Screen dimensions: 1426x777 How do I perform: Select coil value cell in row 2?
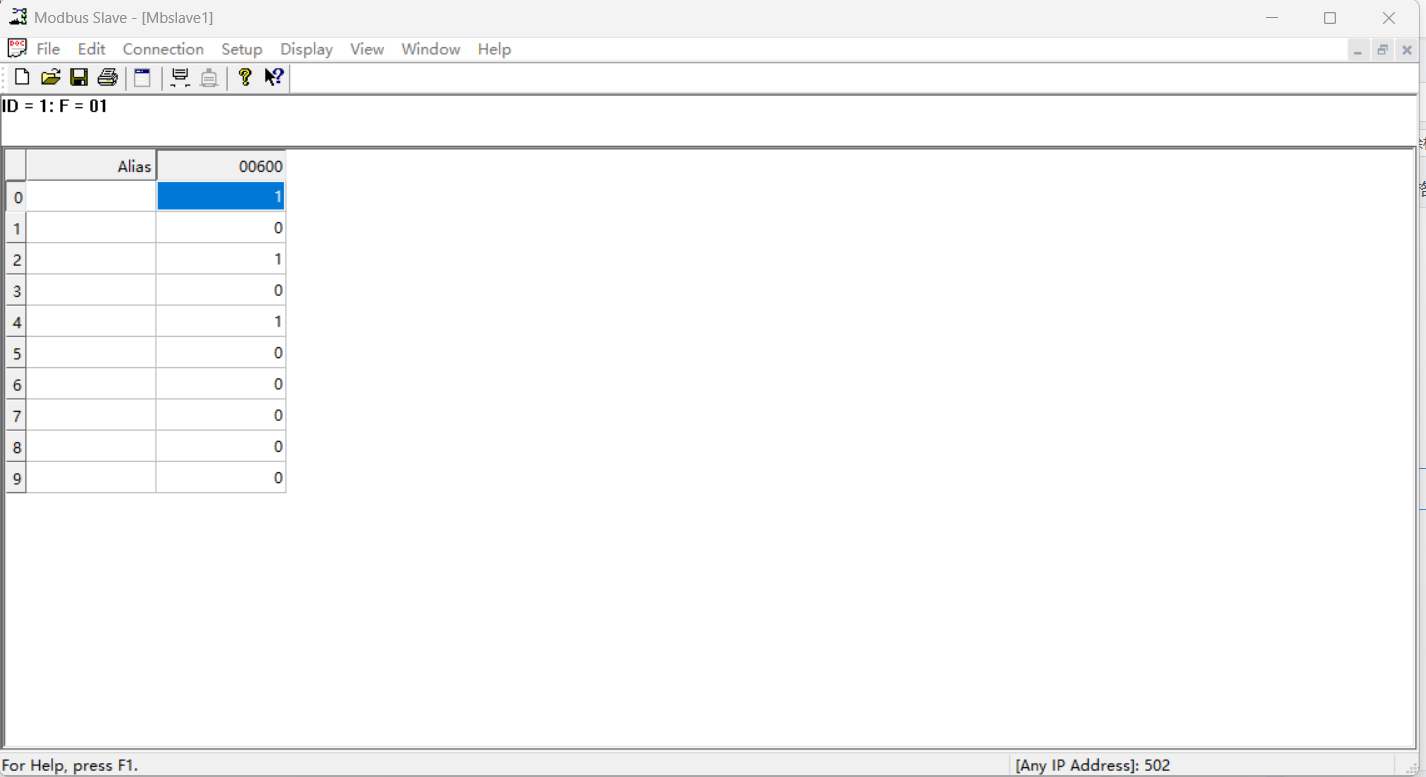(x=221, y=259)
